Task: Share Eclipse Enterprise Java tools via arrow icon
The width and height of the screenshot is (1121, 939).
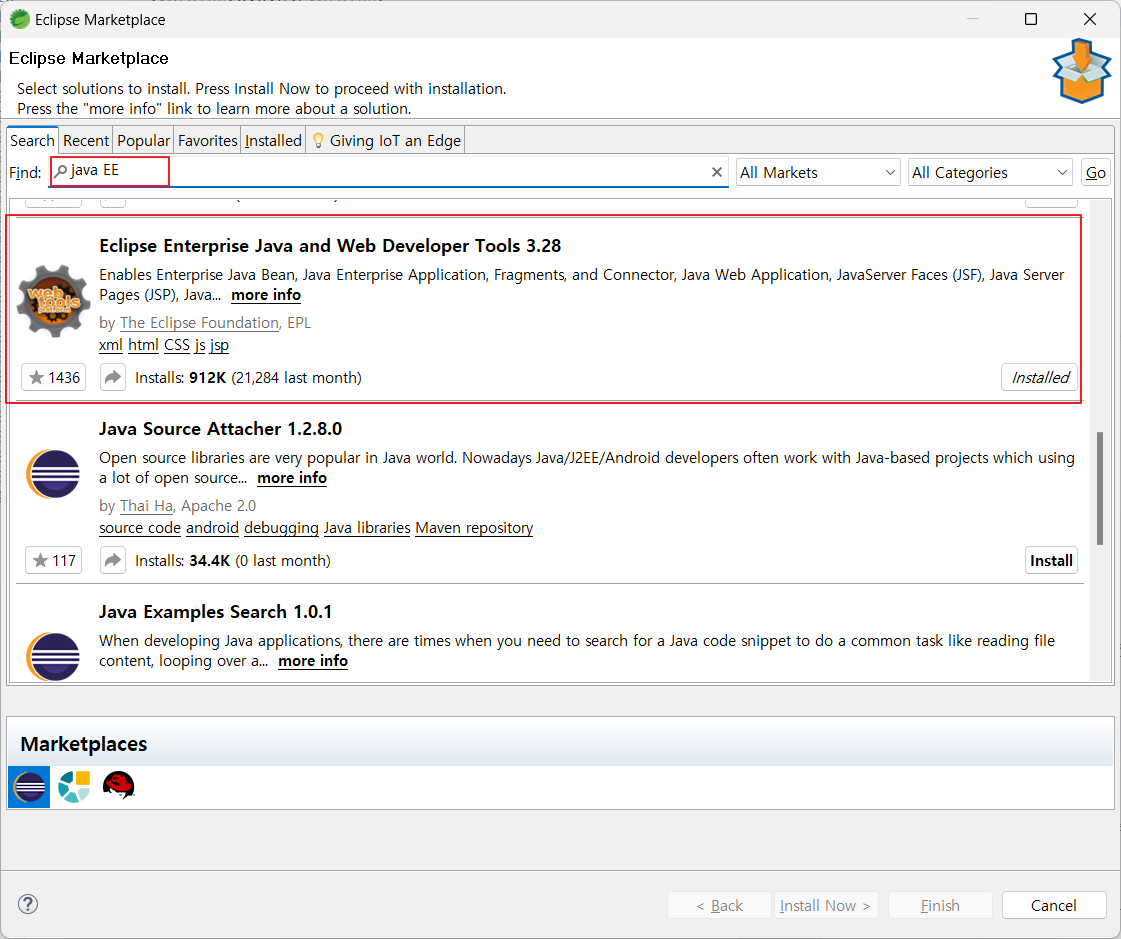Action: click(113, 378)
